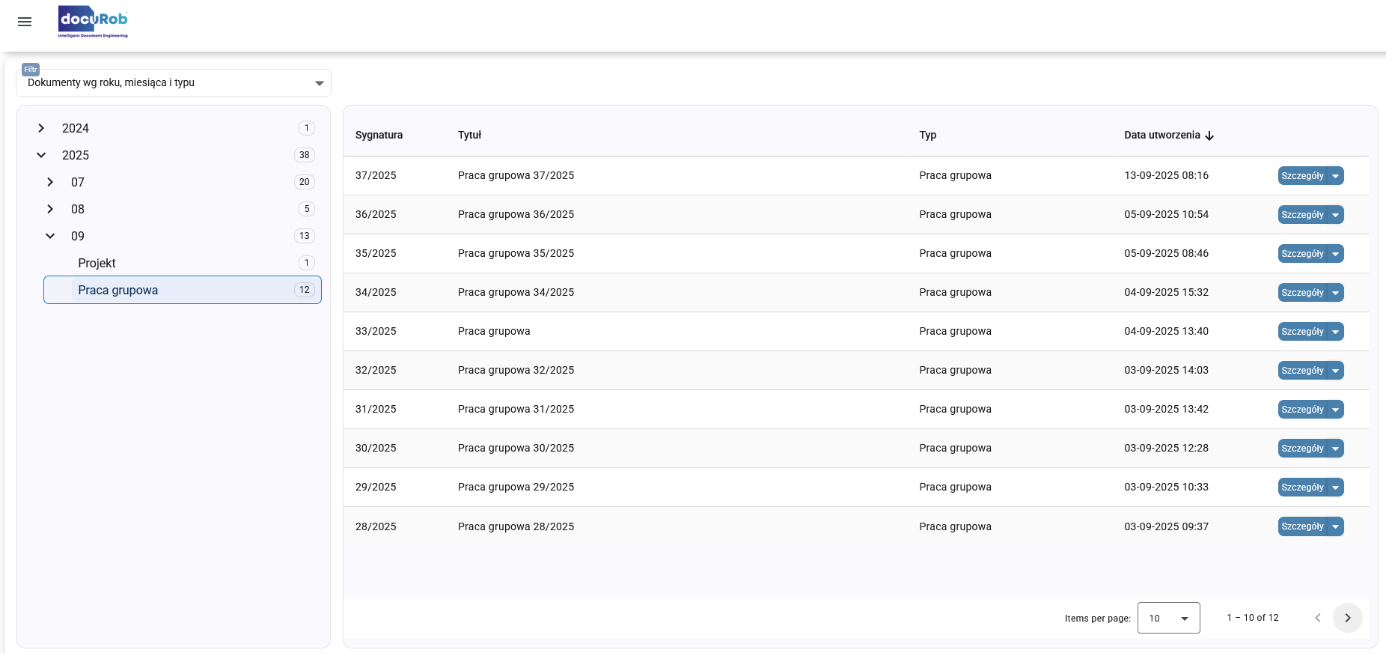
Task: Sort table by Sygnatura column header
Action: point(379,135)
